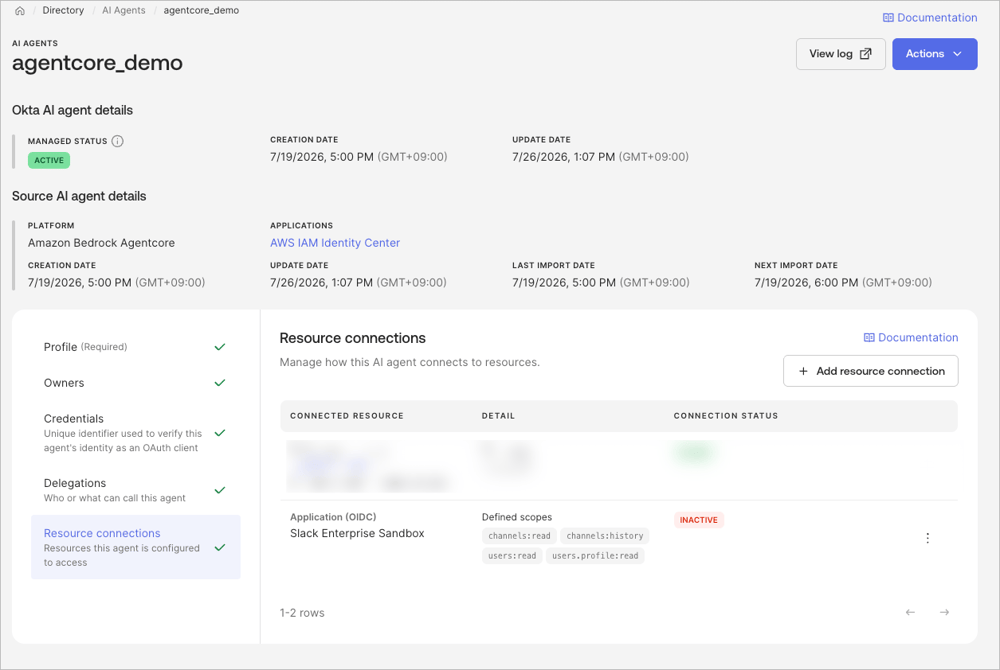
Task: Expand the Actions dropdown
Action: [x=934, y=54]
